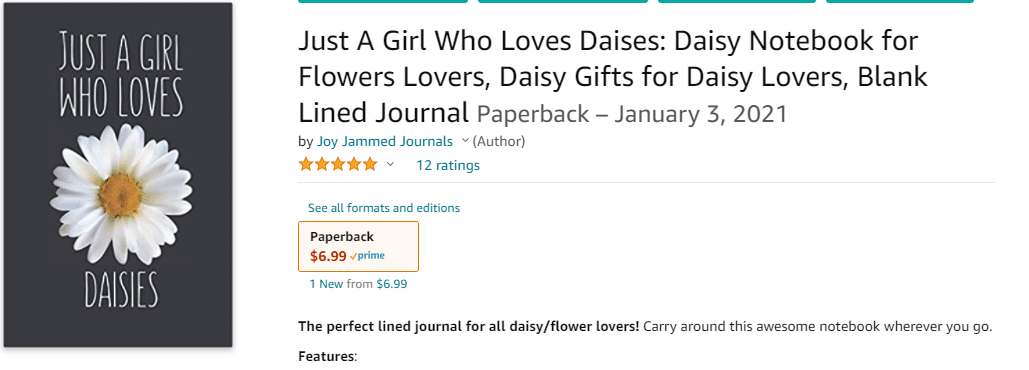Click the five-star rating icons
Screen dimensions: 1029x370
pos(338,164)
